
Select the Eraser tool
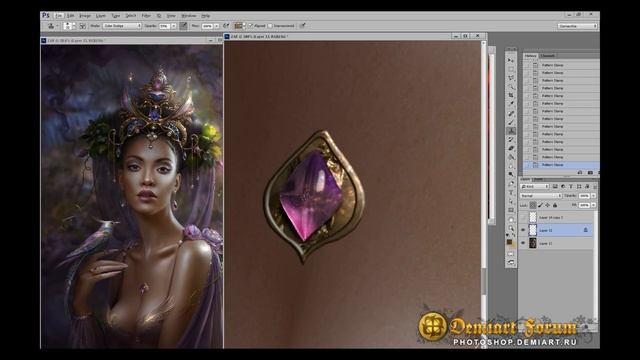click(511, 148)
